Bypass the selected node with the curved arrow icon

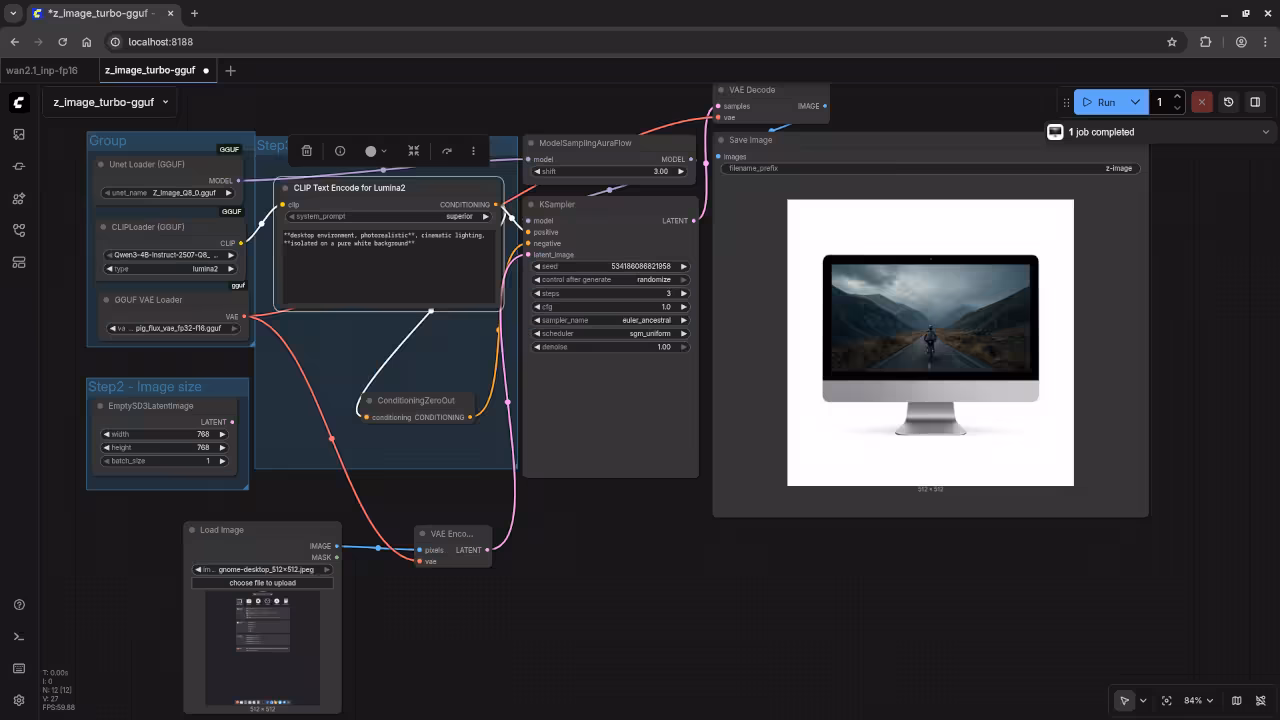(x=446, y=151)
